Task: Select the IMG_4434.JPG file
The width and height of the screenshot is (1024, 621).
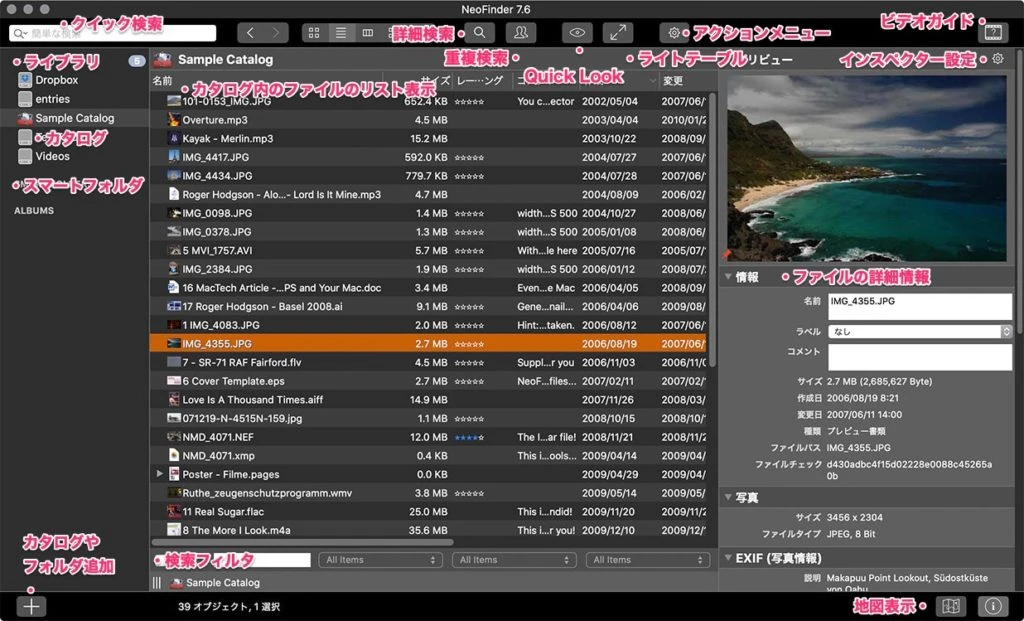Action: pyautogui.click(x=428, y=176)
